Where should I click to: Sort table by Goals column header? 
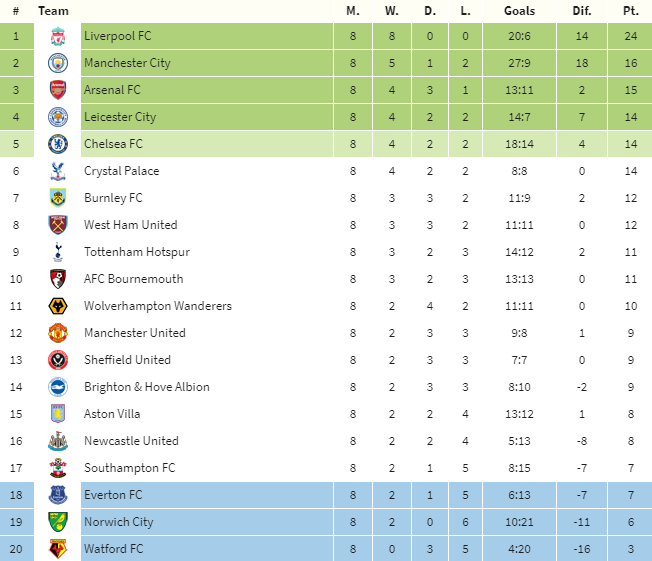click(x=520, y=11)
